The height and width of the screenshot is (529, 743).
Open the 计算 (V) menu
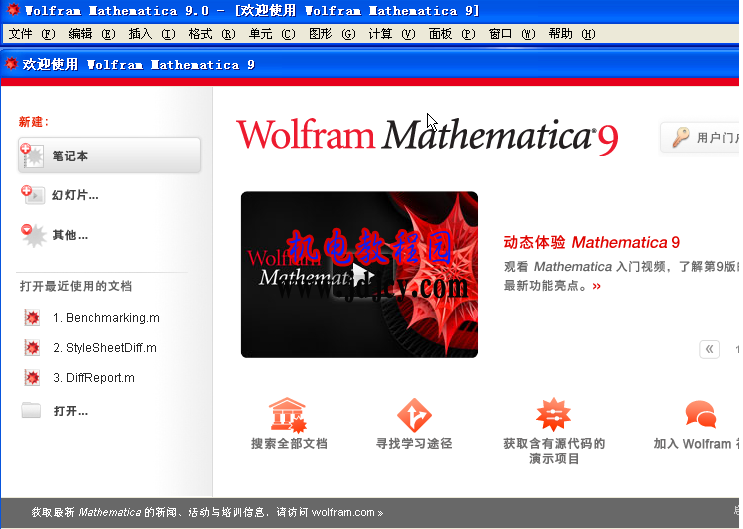tap(392, 34)
